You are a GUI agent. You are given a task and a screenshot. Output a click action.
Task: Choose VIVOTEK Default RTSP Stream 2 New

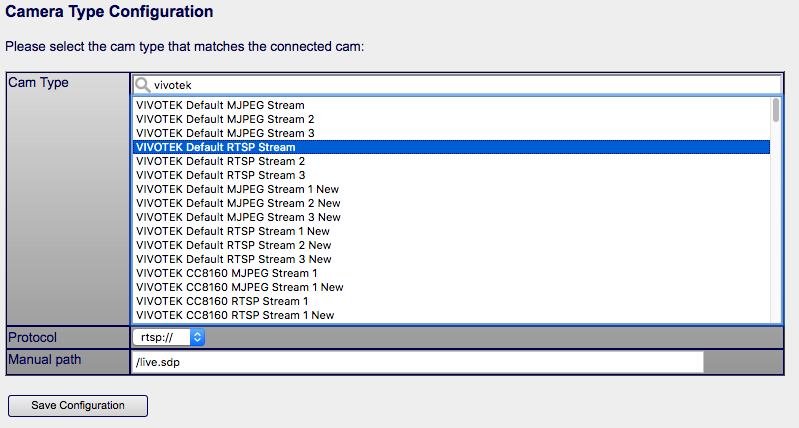pos(451,245)
